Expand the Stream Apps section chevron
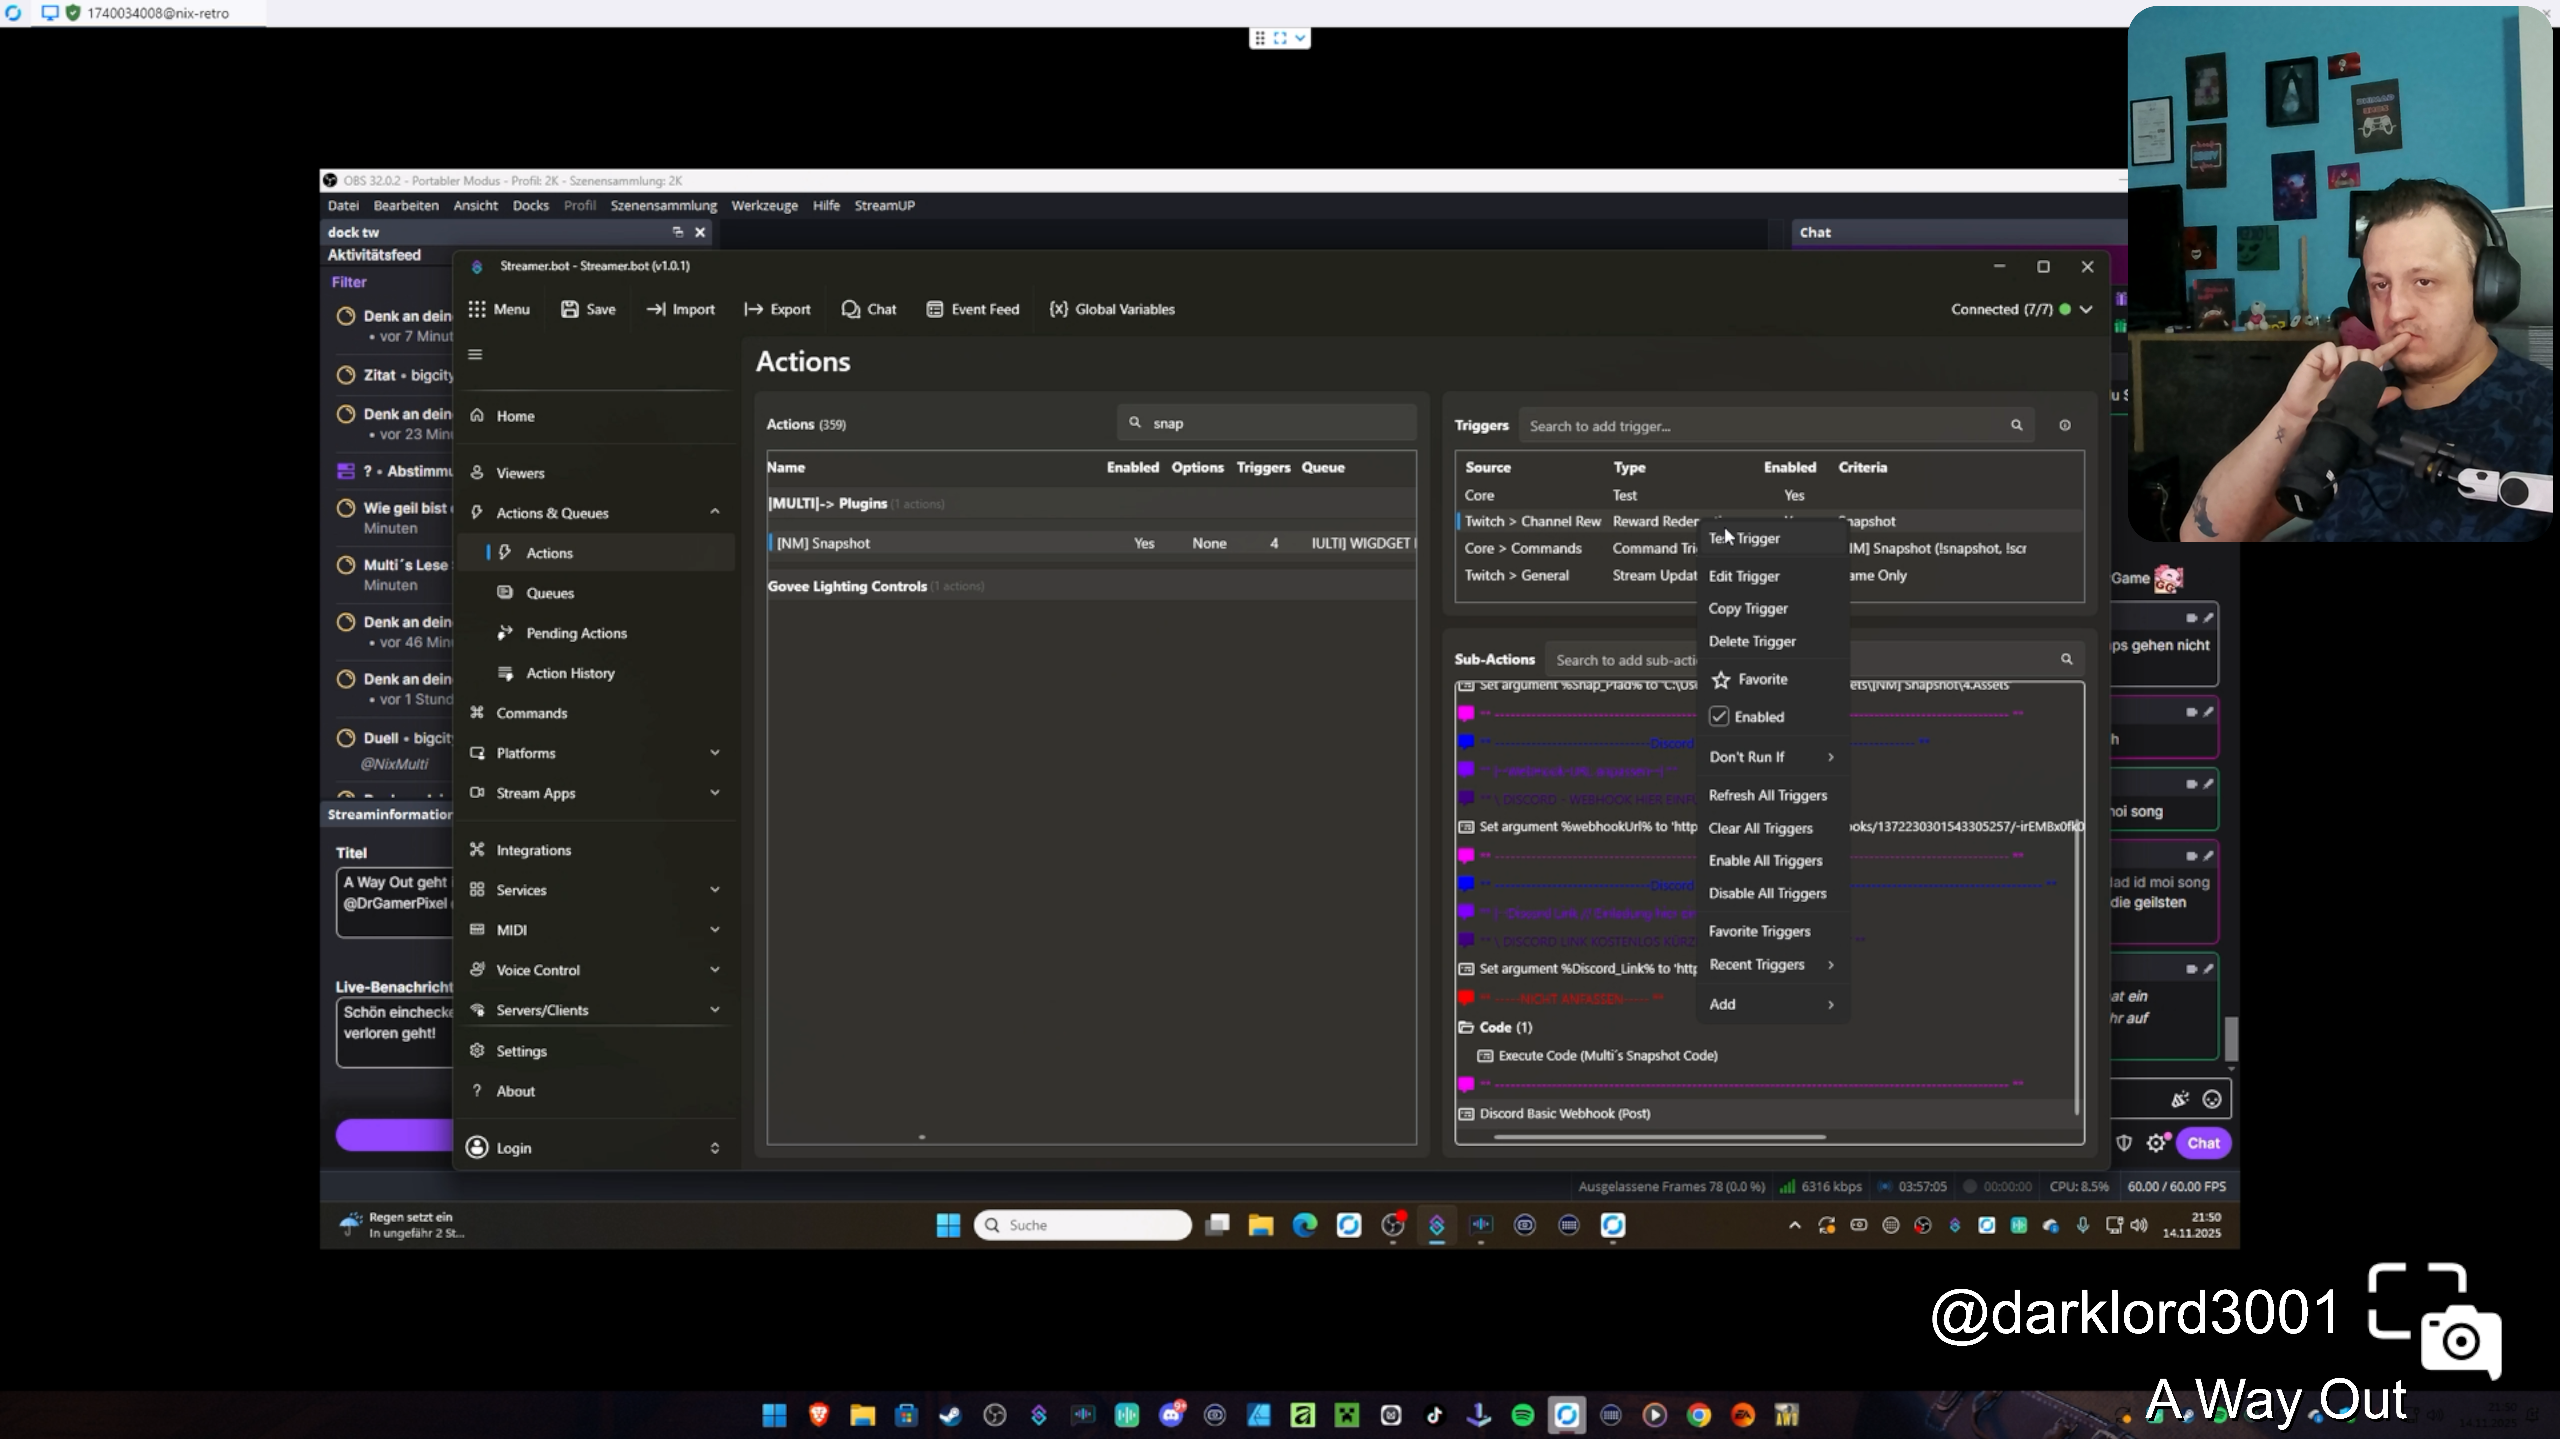The image size is (2560, 1440). (715, 792)
